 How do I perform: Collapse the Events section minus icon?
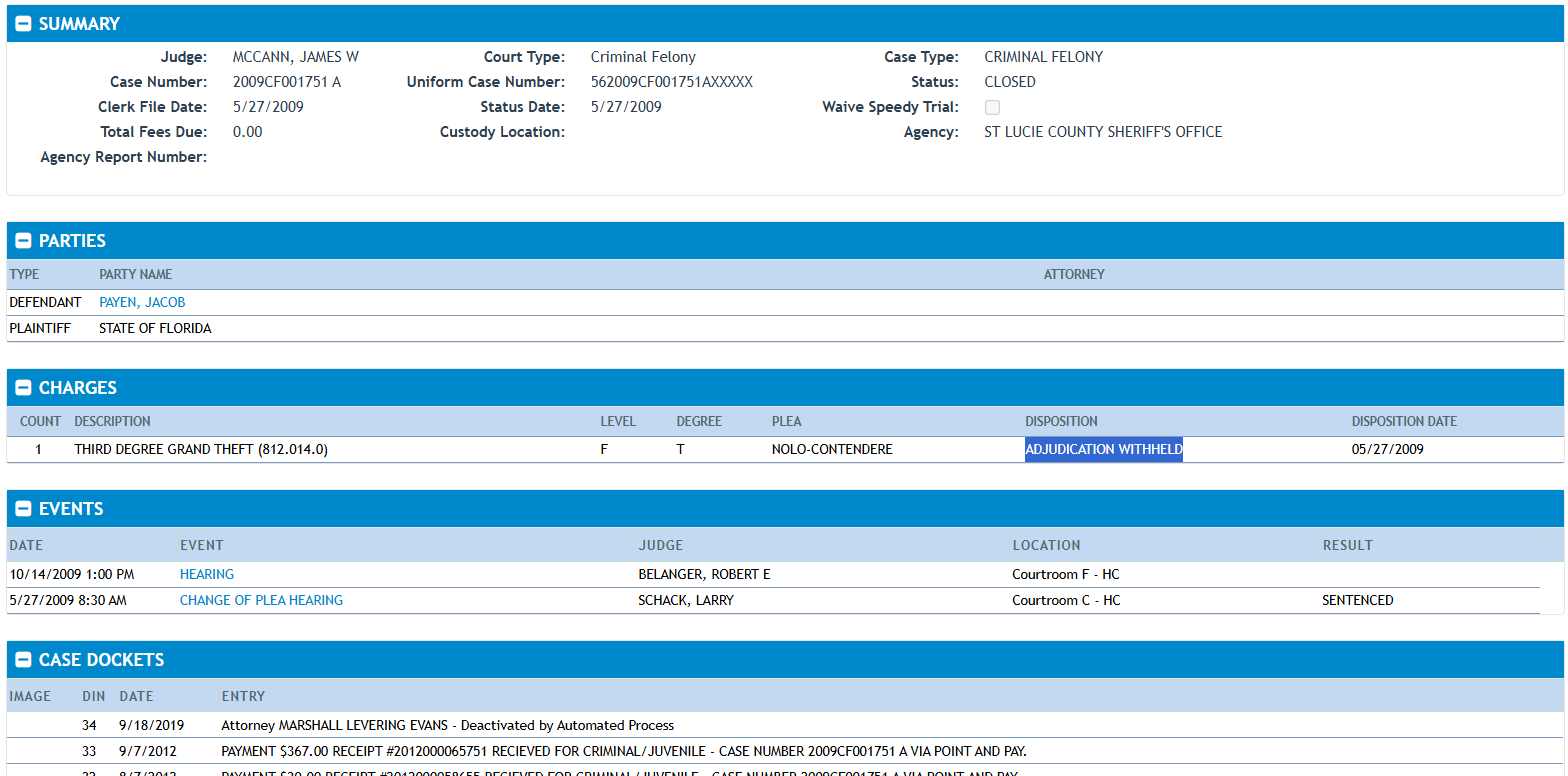[x=23, y=509]
